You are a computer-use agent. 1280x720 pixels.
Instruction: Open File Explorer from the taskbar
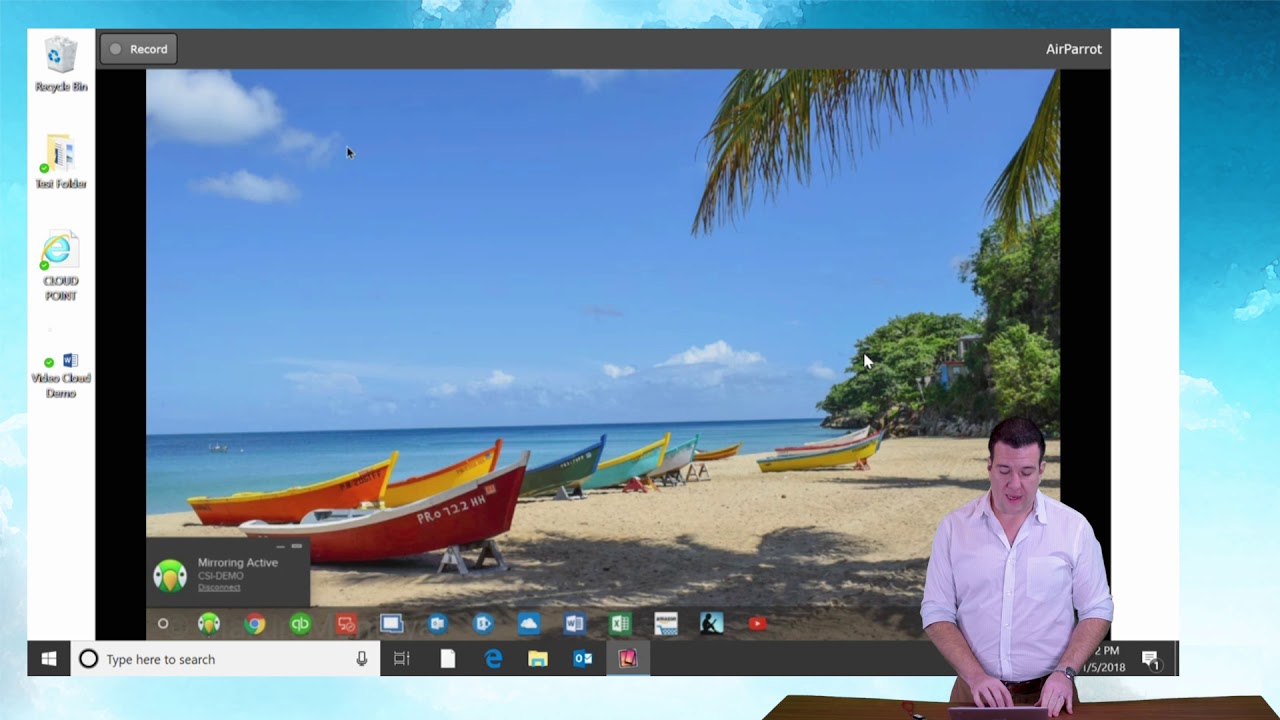[538, 659]
